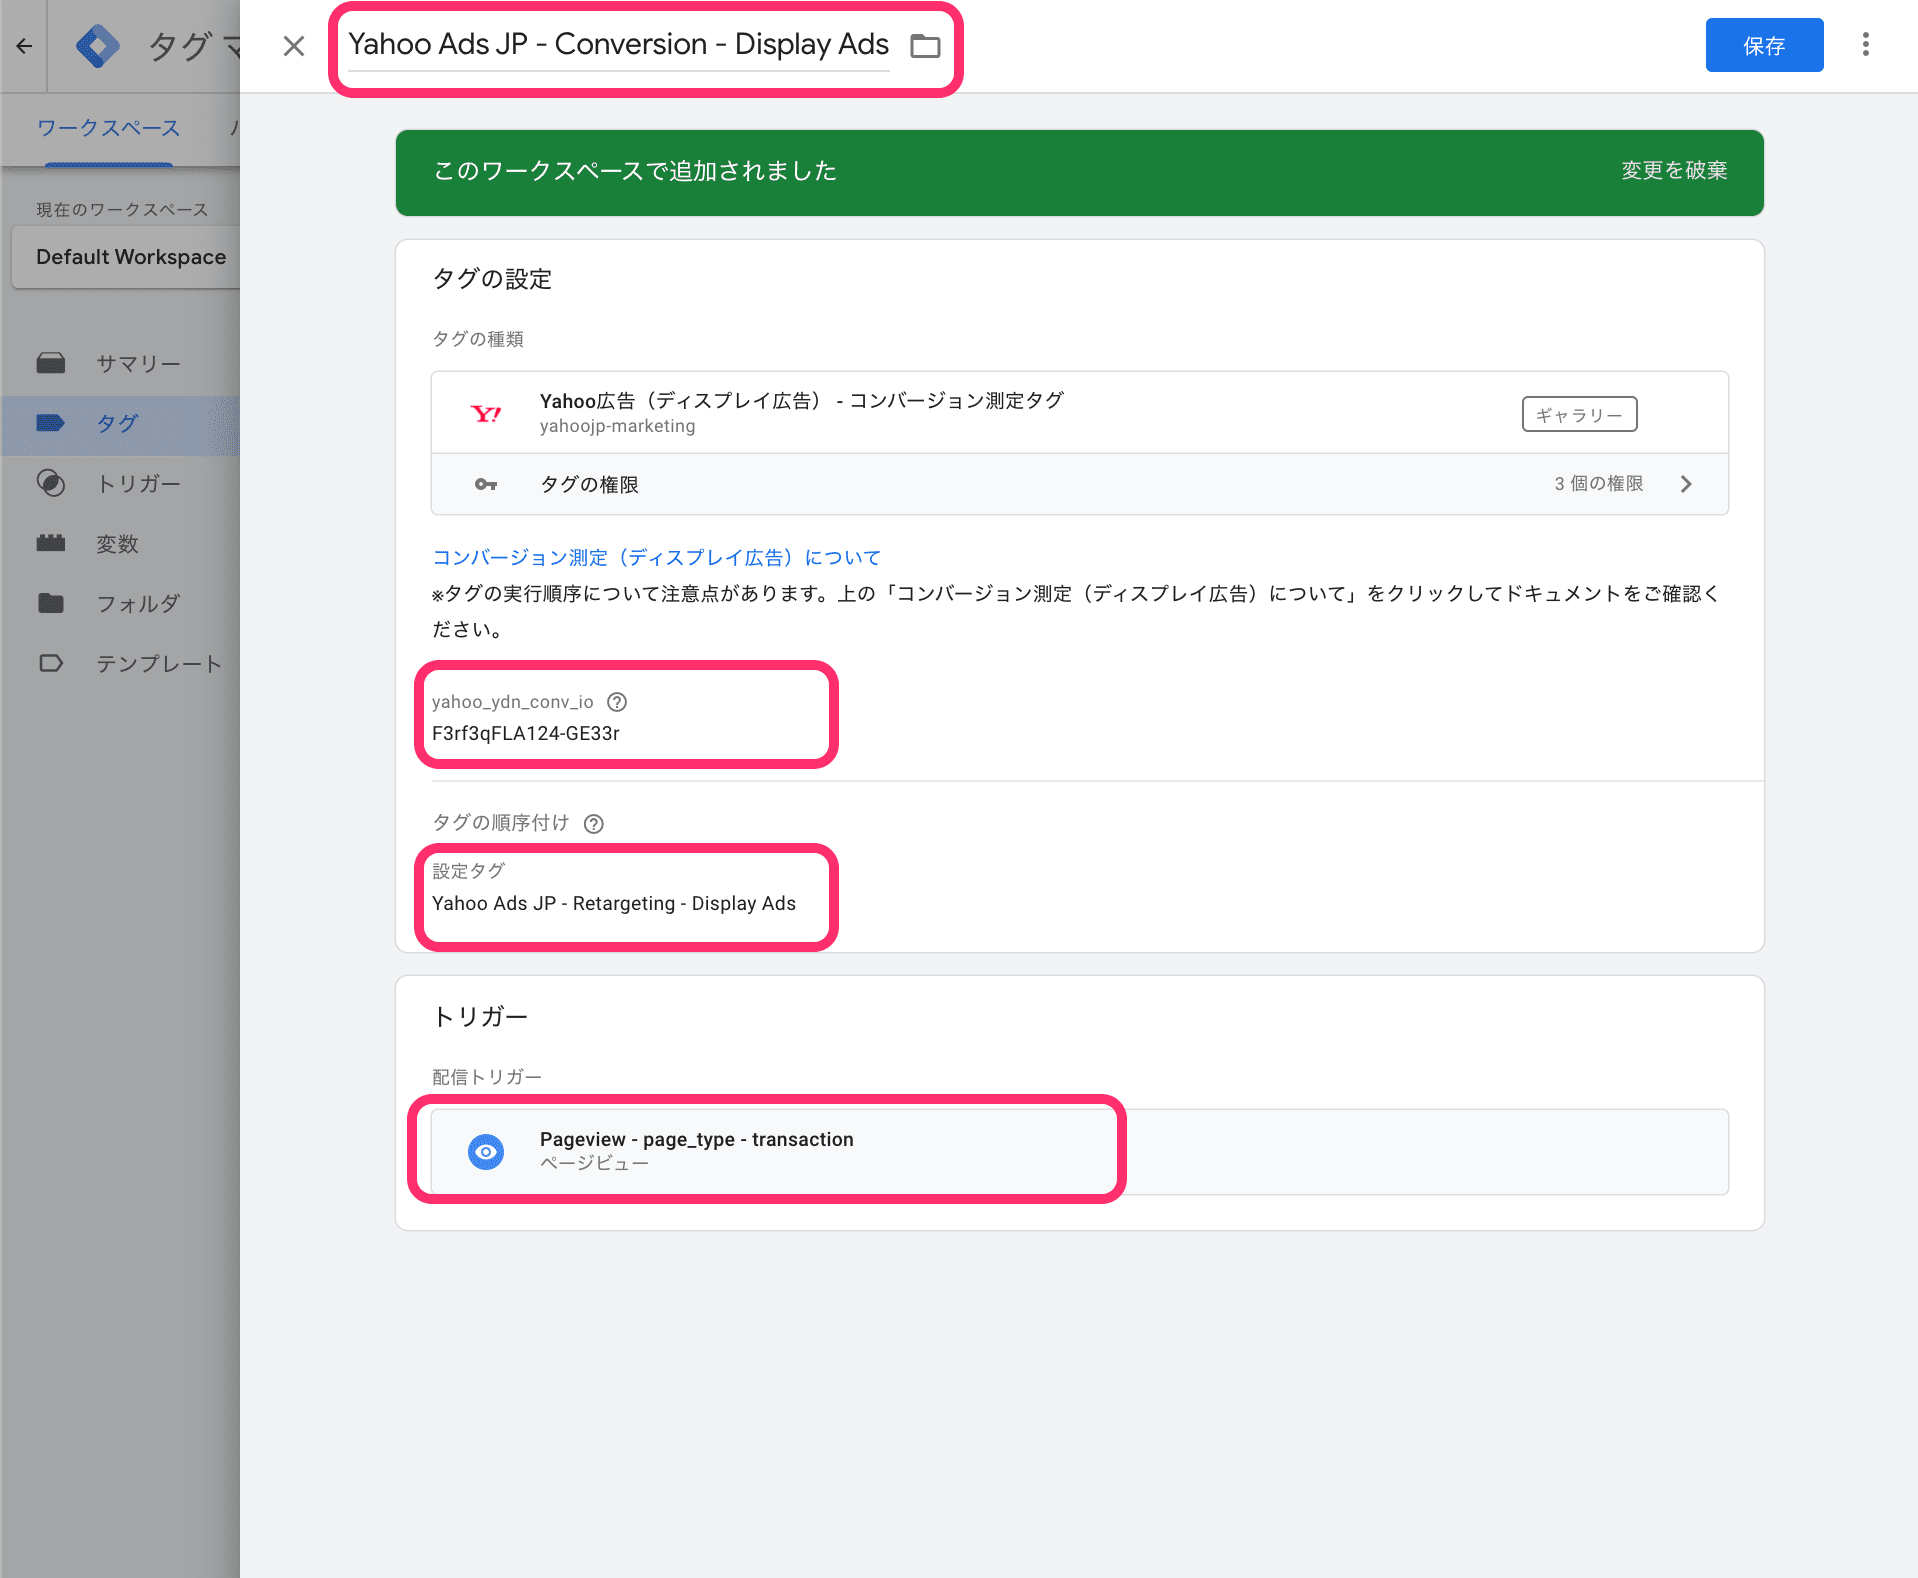Open サマリー in the sidebar
The image size is (1918, 1578).
point(138,363)
